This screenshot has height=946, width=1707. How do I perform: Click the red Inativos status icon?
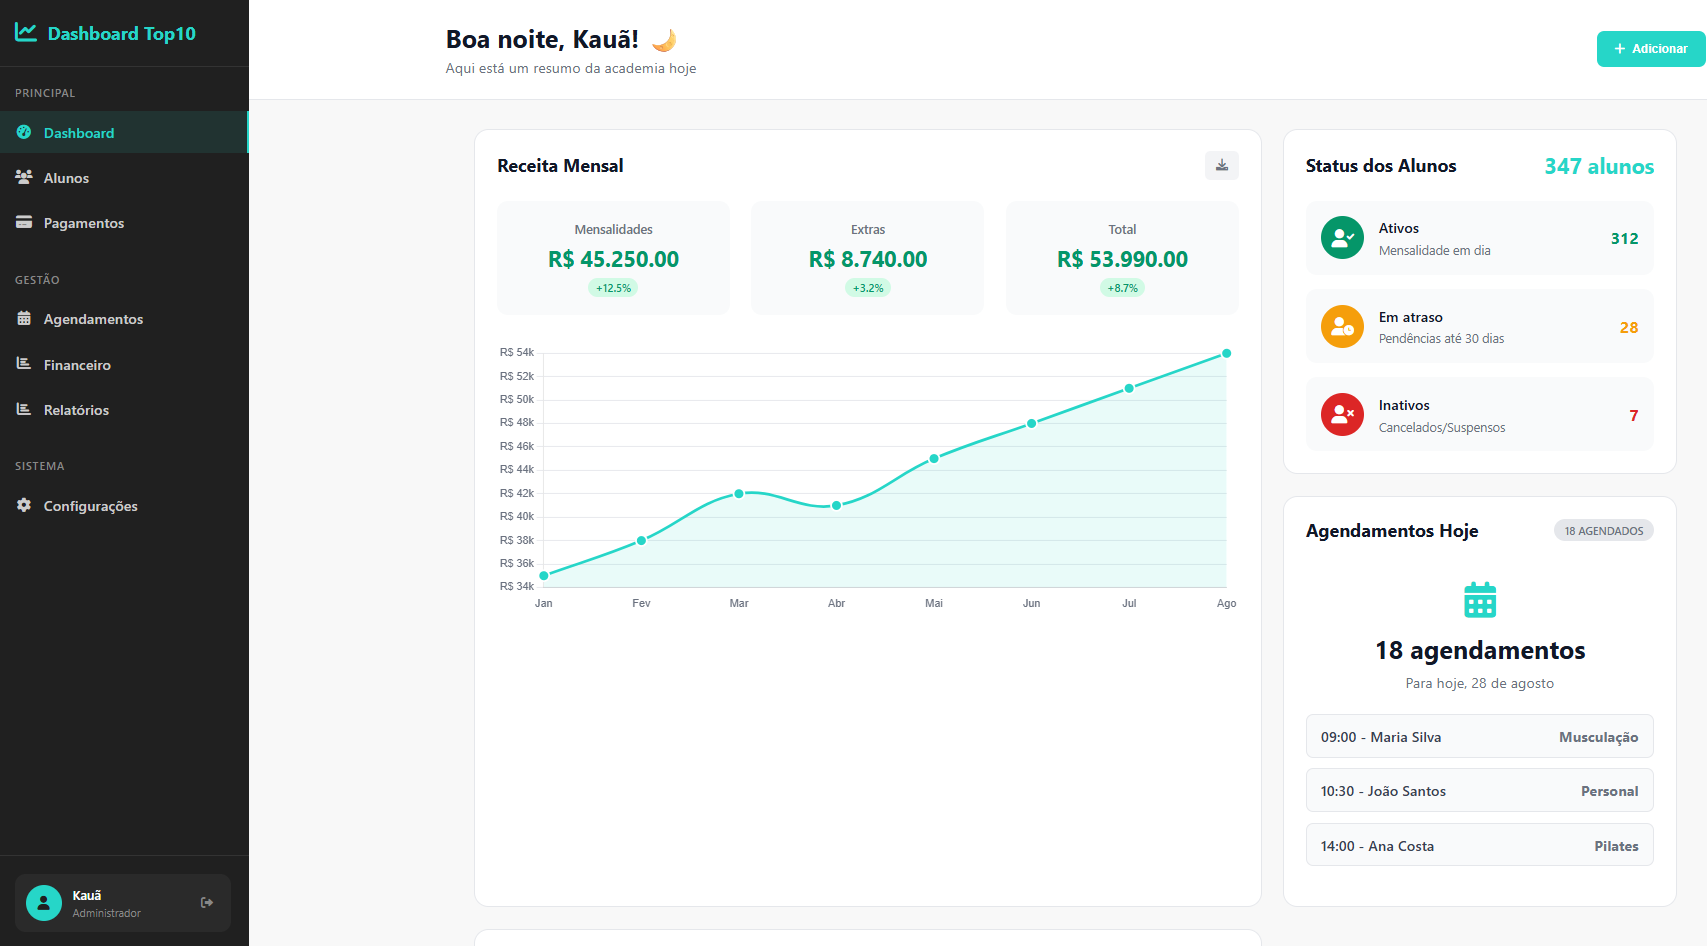click(x=1341, y=415)
